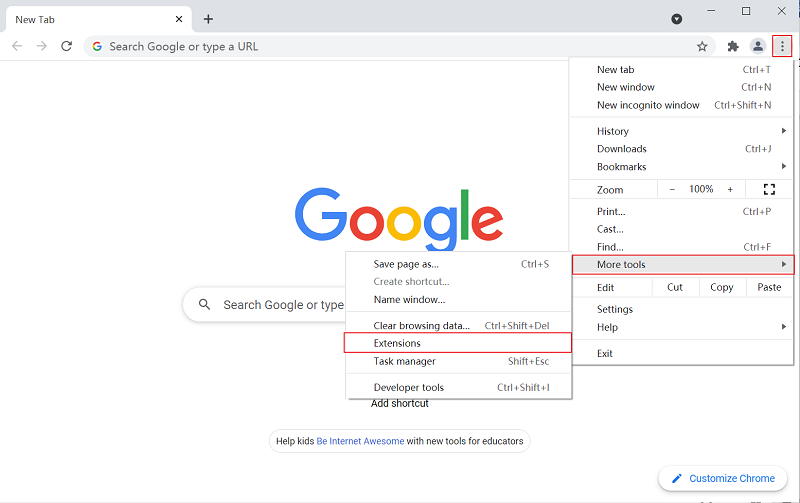The height and width of the screenshot is (503, 800).
Task: Click the tab search dropdown circle icon
Action: click(x=677, y=19)
